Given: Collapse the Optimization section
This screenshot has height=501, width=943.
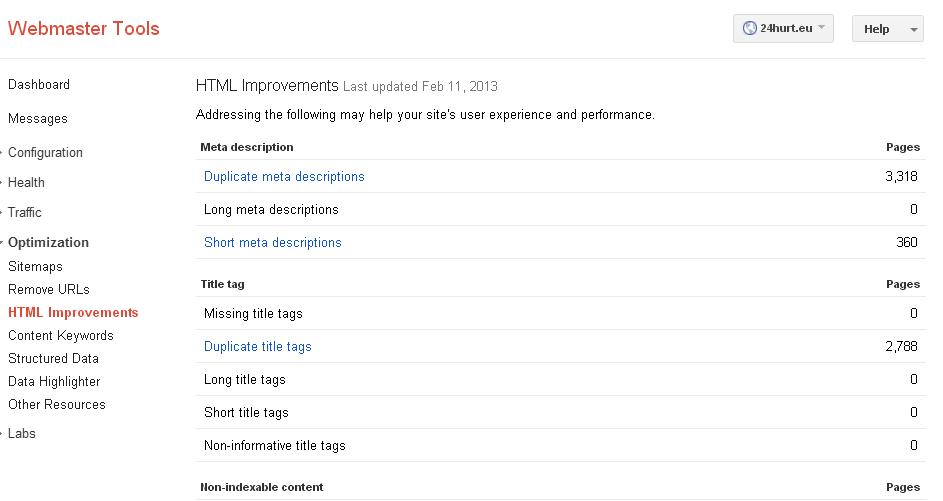Looking at the screenshot, I should pyautogui.click(x=48, y=243).
